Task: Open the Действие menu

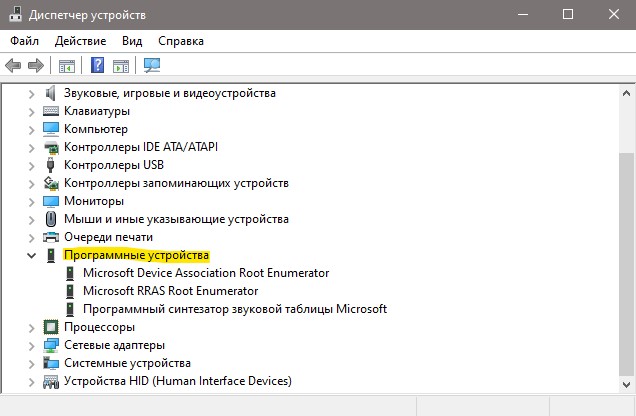Action: [80, 41]
